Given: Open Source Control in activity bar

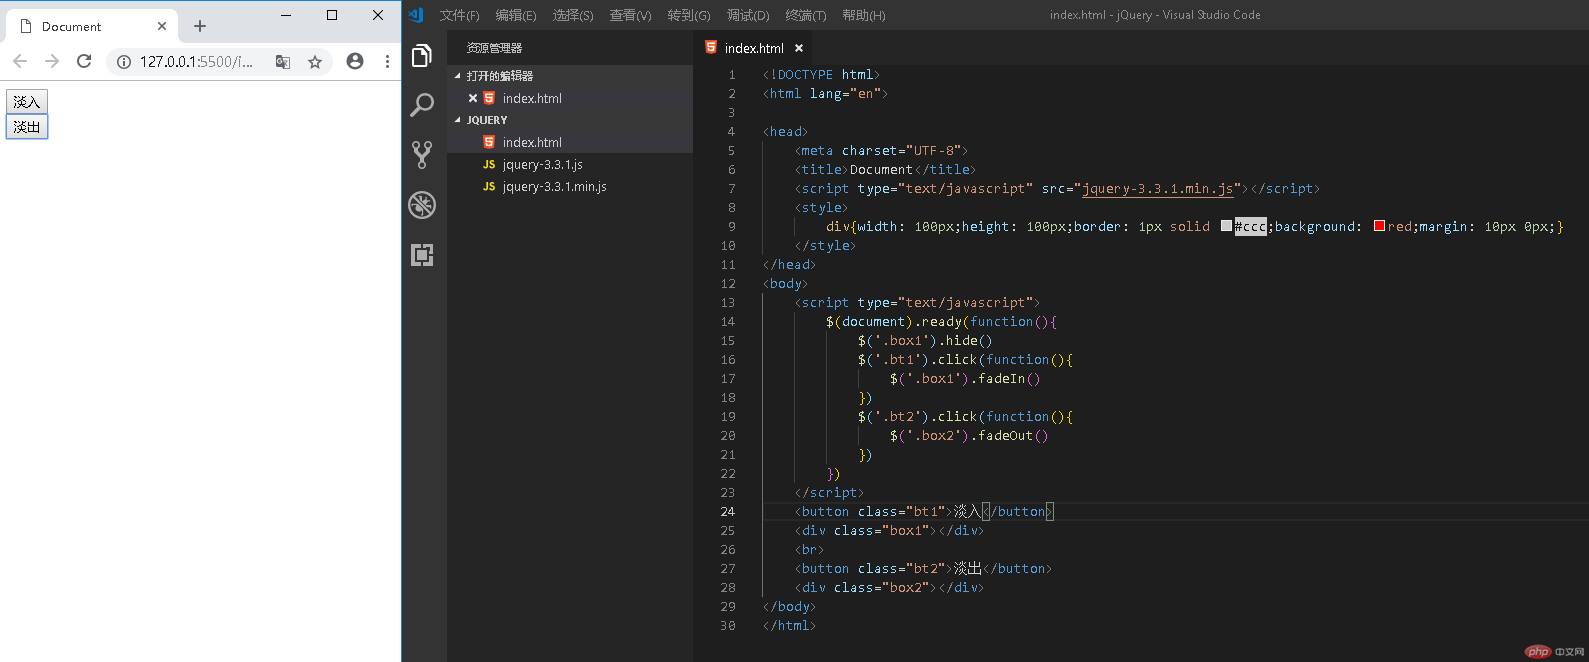Looking at the screenshot, I should [422, 154].
